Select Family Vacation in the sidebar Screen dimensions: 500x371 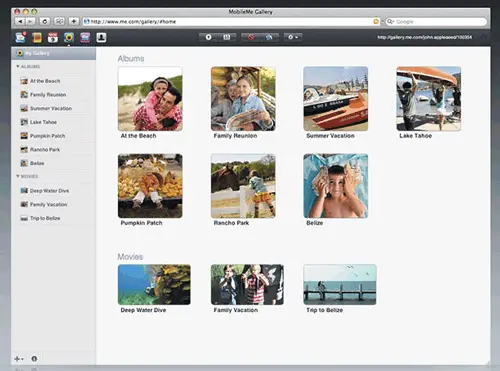pyautogui.click(x=54, y=204)
